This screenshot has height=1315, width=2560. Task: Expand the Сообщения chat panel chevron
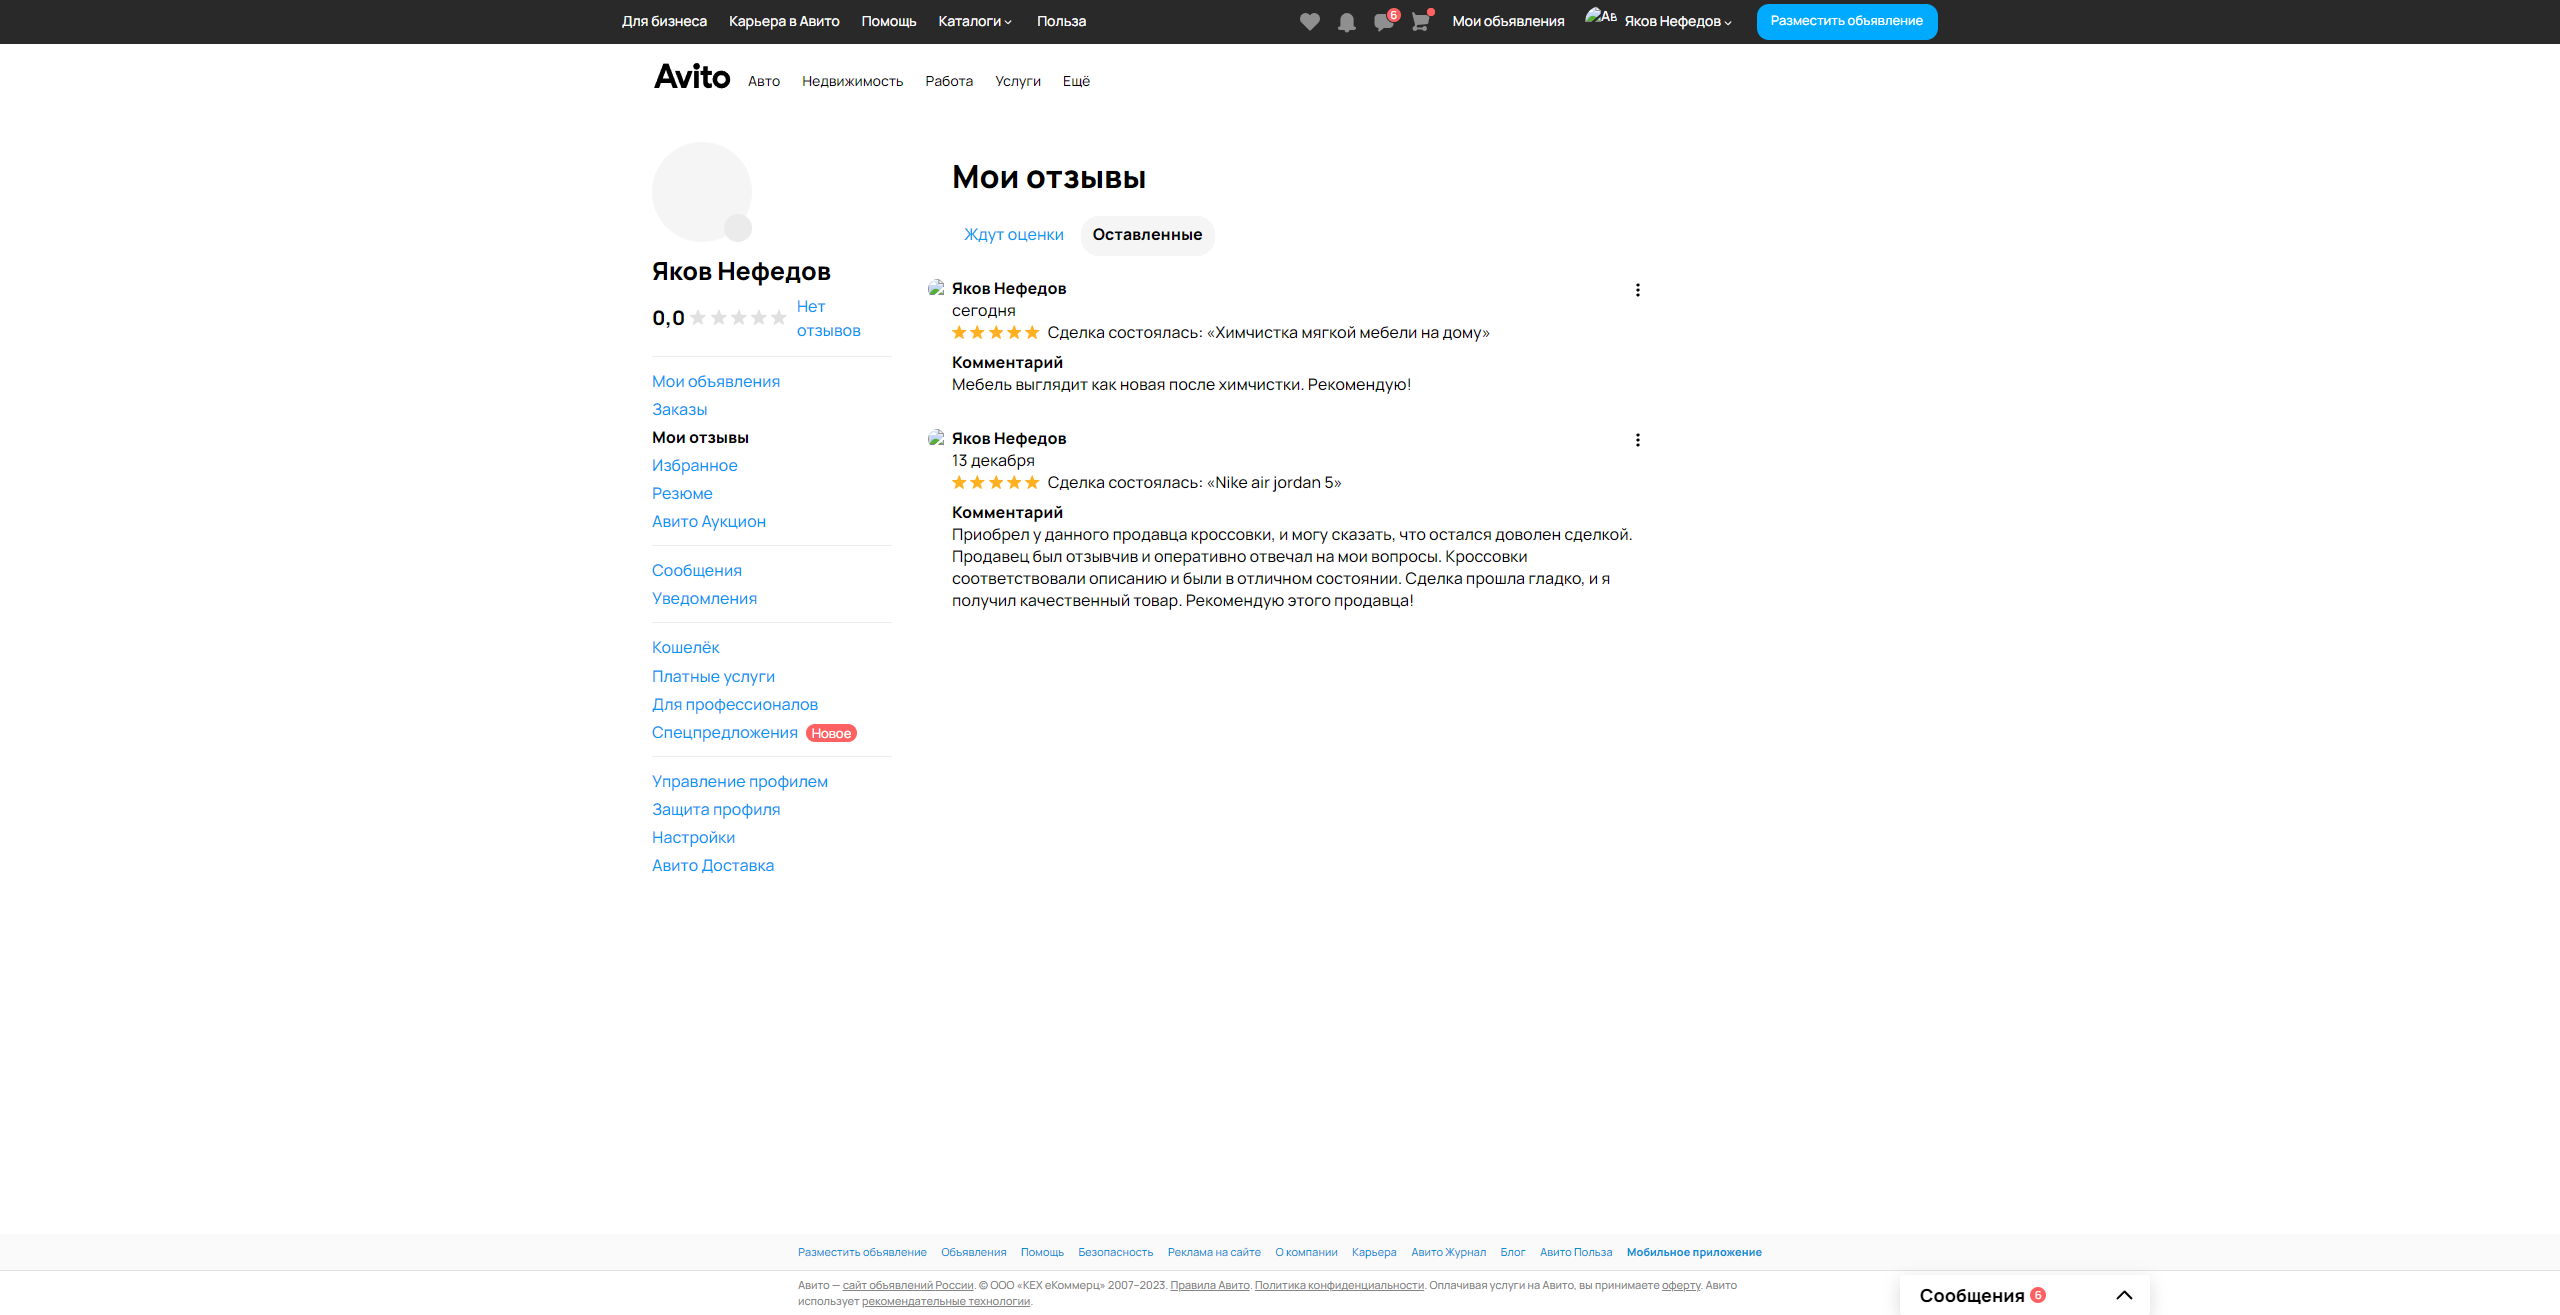pyautogui.click(x=2124, y=1295)
